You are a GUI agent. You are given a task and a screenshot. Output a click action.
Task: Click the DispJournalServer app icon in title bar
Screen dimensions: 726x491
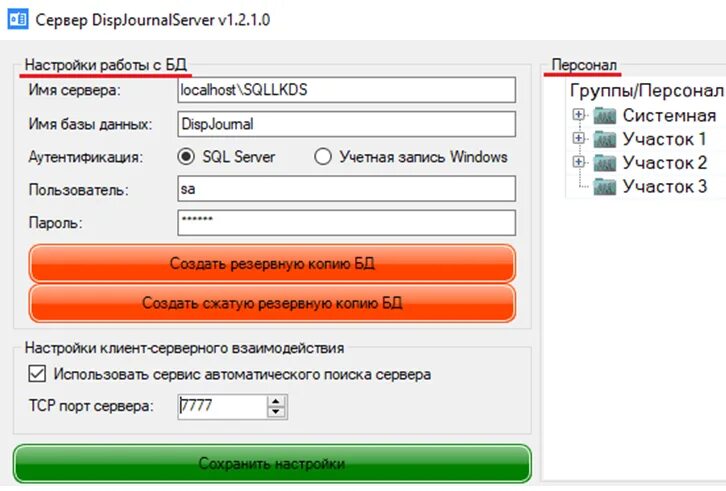click(x=18, y=19)
